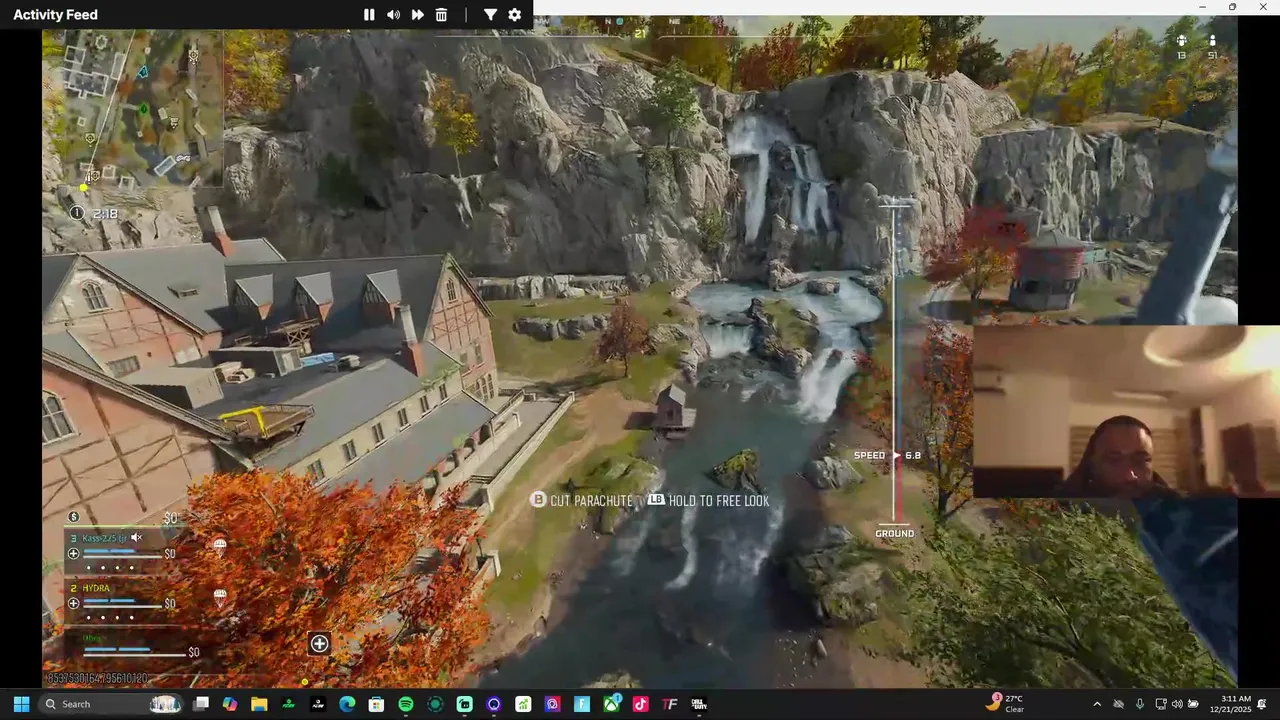Open network status tray icon
Screen dimensions: 1280x720
click(x=1161, y=704)
